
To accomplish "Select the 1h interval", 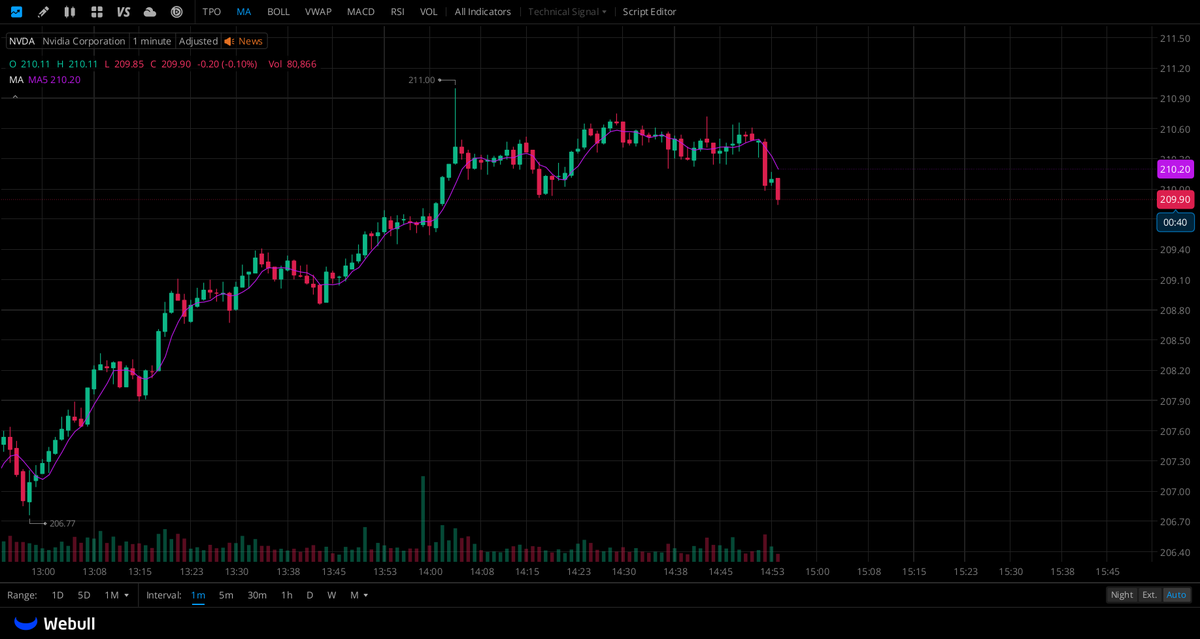I will [286, 595].
